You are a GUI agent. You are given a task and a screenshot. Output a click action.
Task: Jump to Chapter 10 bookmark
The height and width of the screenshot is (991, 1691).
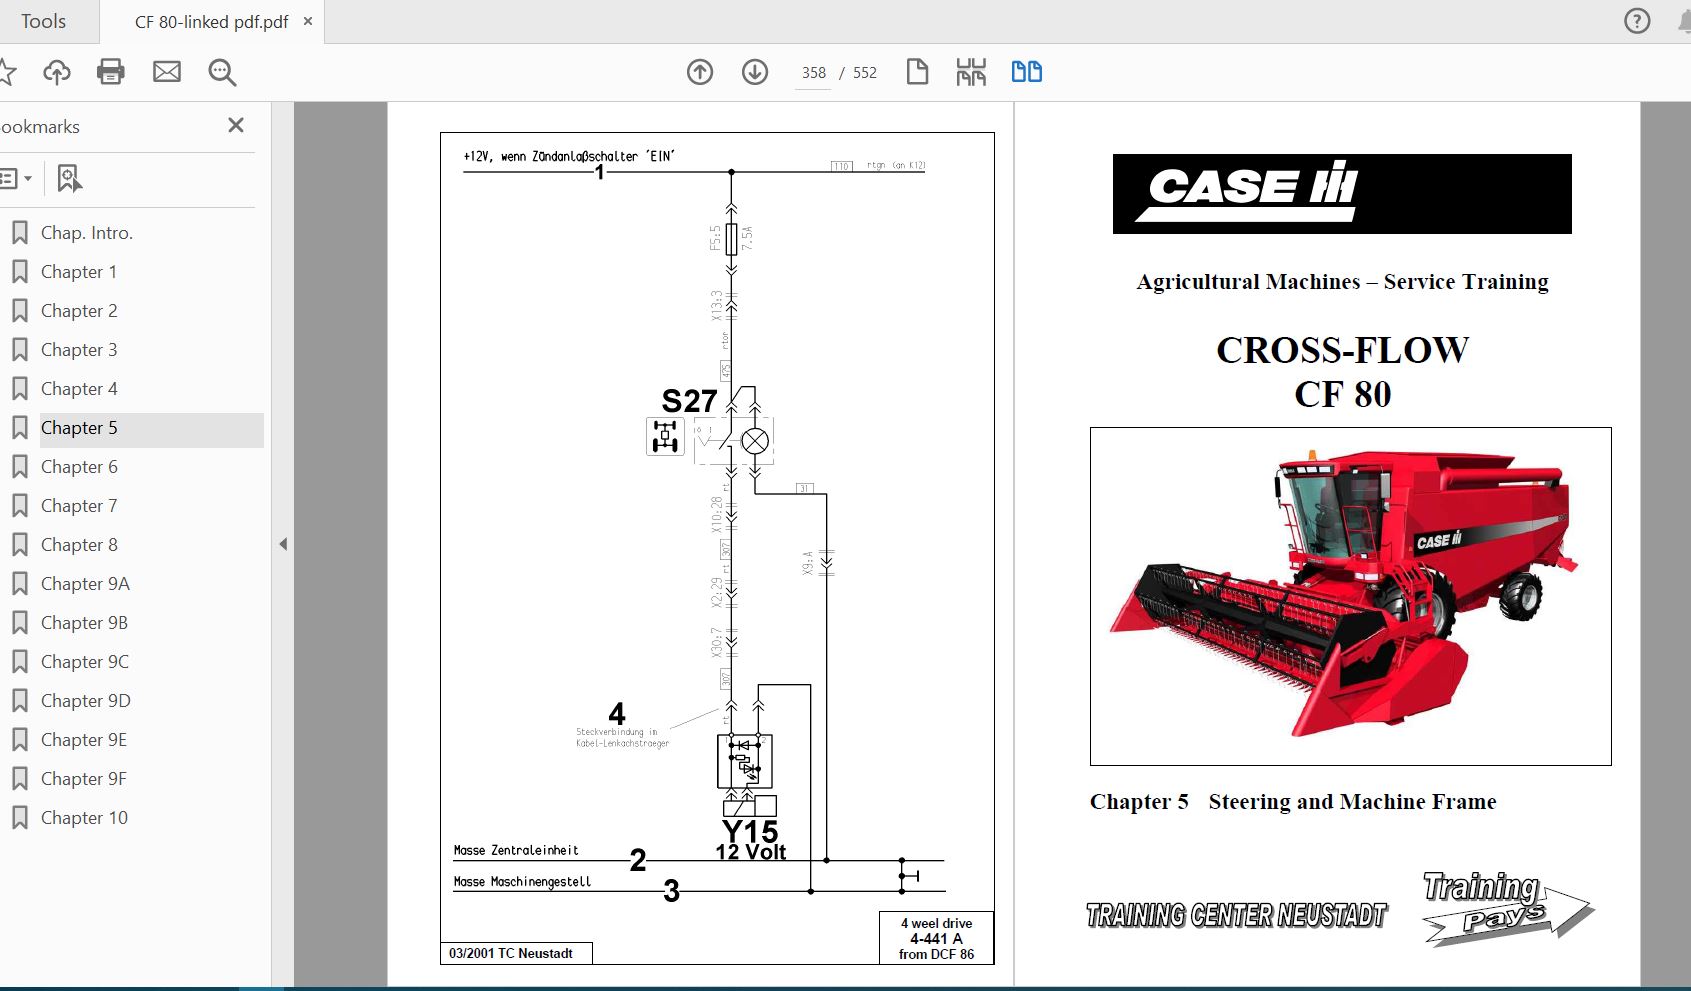pos(85,818)
